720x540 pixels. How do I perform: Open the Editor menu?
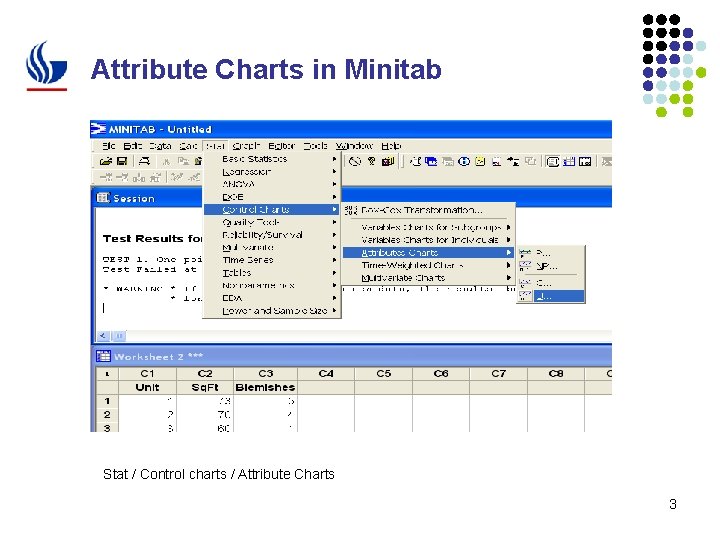[281, 146]
